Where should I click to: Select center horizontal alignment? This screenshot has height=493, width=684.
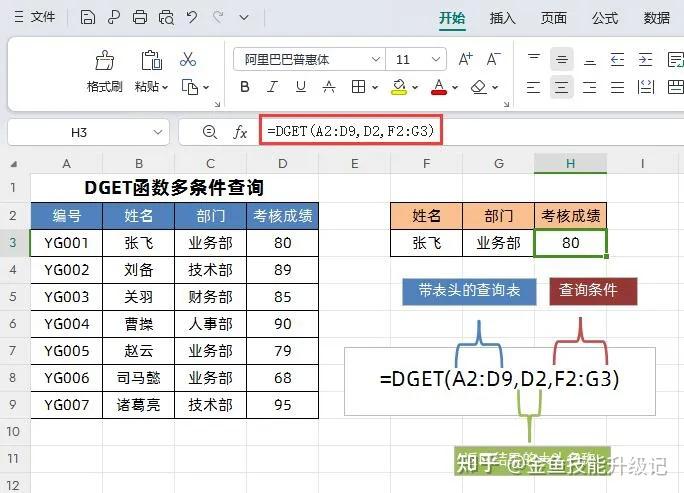(x=561, y=87)
